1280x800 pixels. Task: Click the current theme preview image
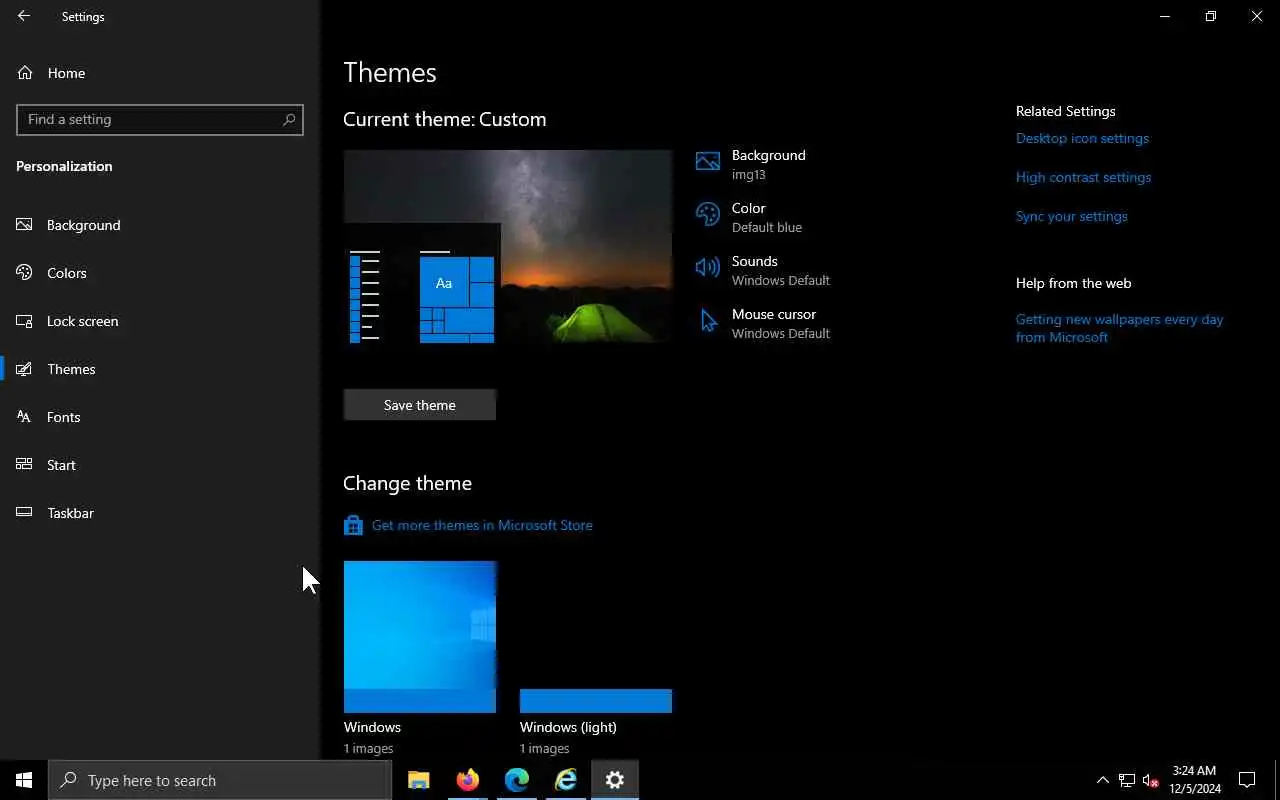(508, 247)
